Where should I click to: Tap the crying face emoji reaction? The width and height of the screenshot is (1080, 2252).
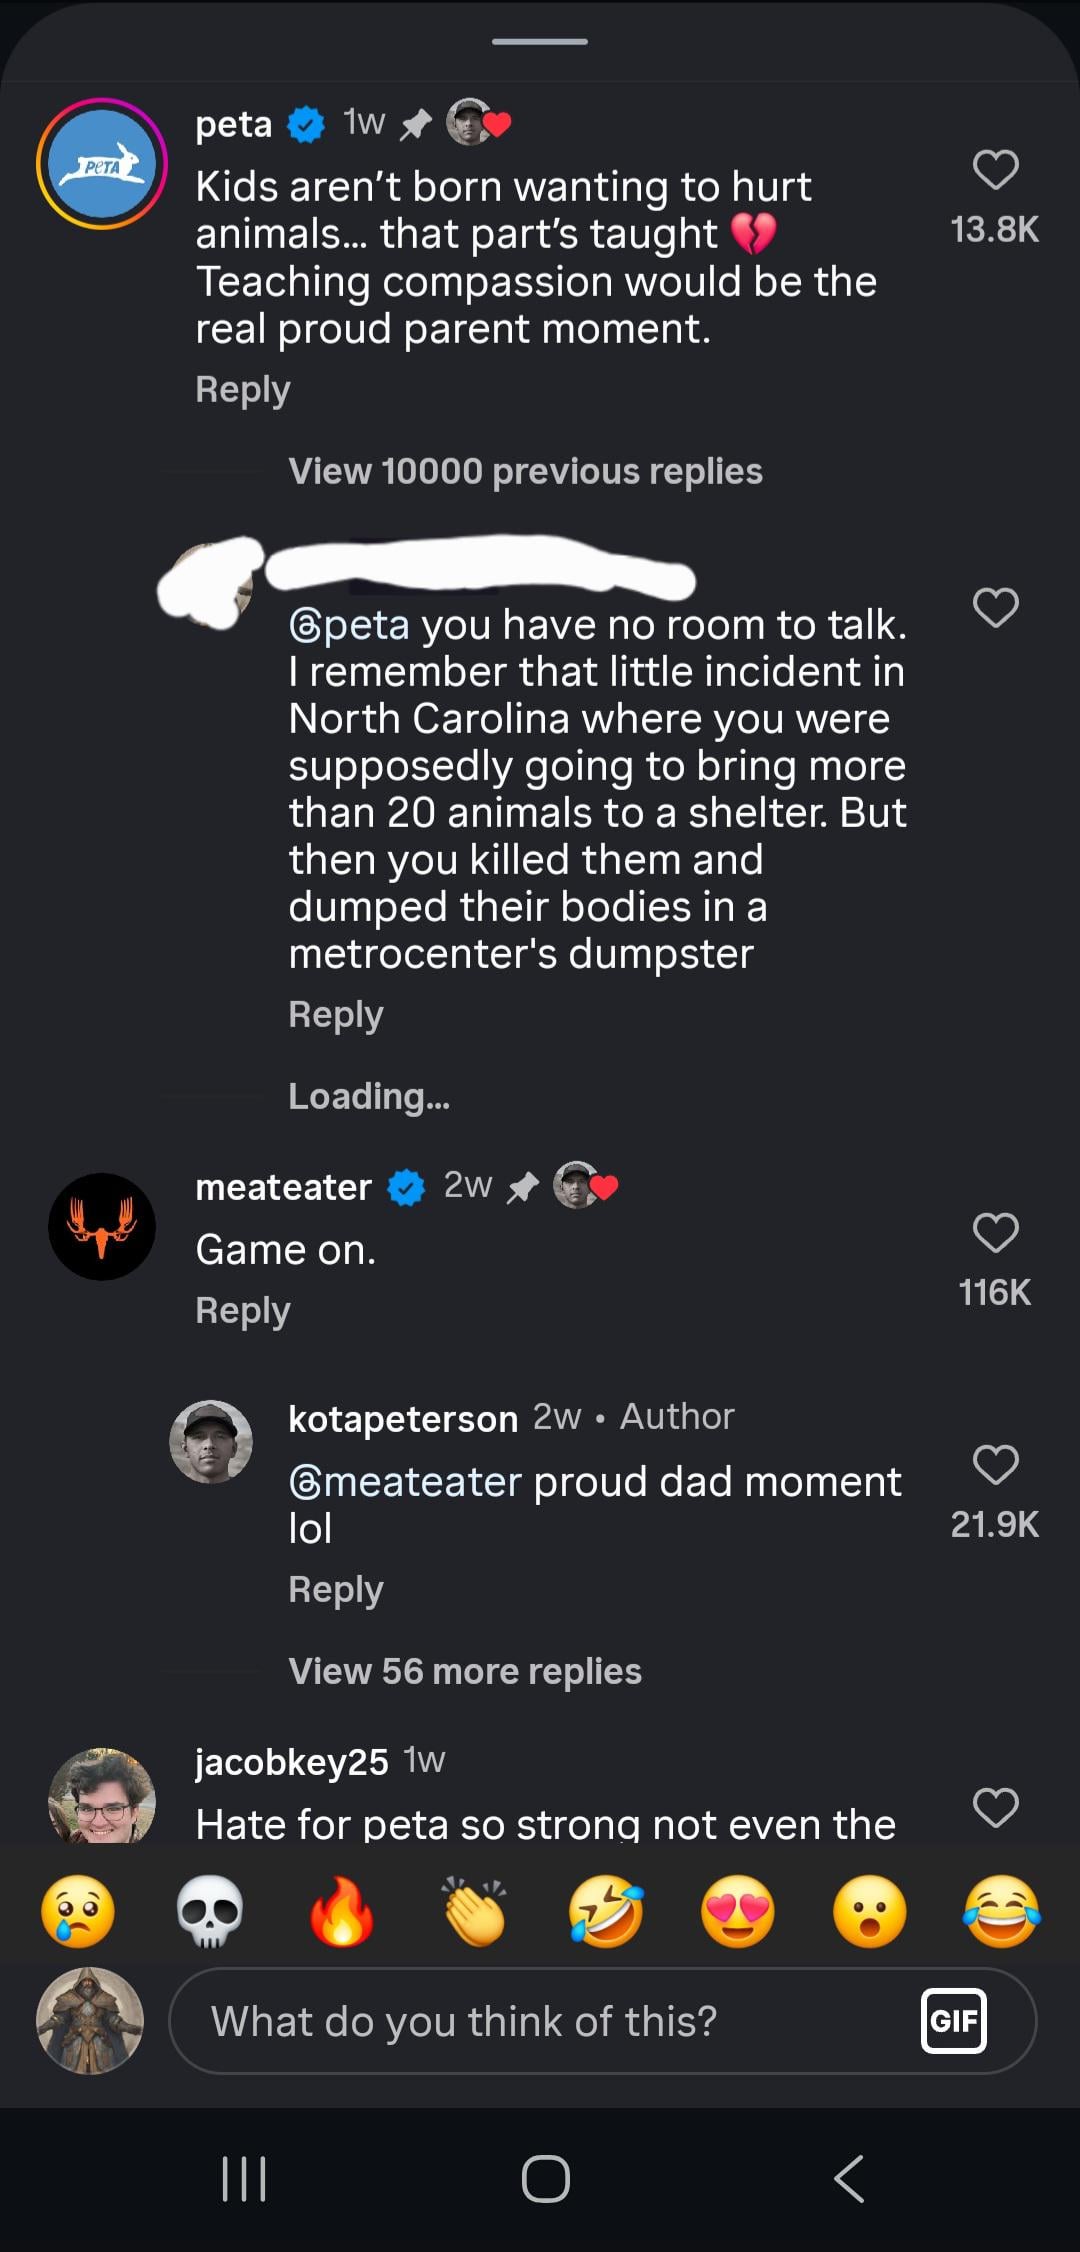coord(78,1911)
